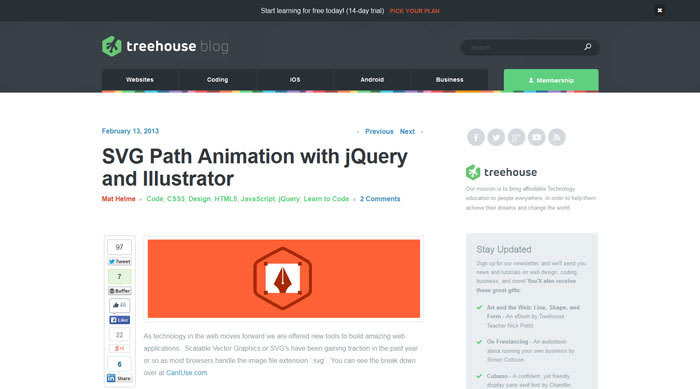
Task: Open the iOS menu
Action: click(295, 80)
